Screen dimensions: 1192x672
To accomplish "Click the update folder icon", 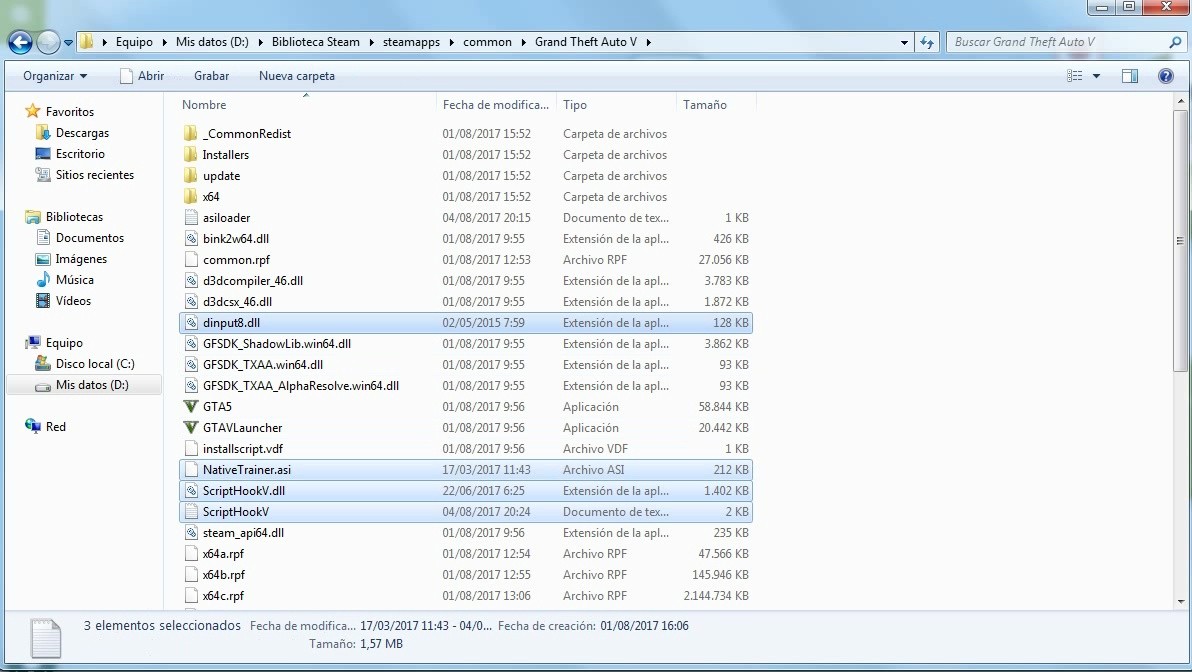I will [x=191, y=176].
